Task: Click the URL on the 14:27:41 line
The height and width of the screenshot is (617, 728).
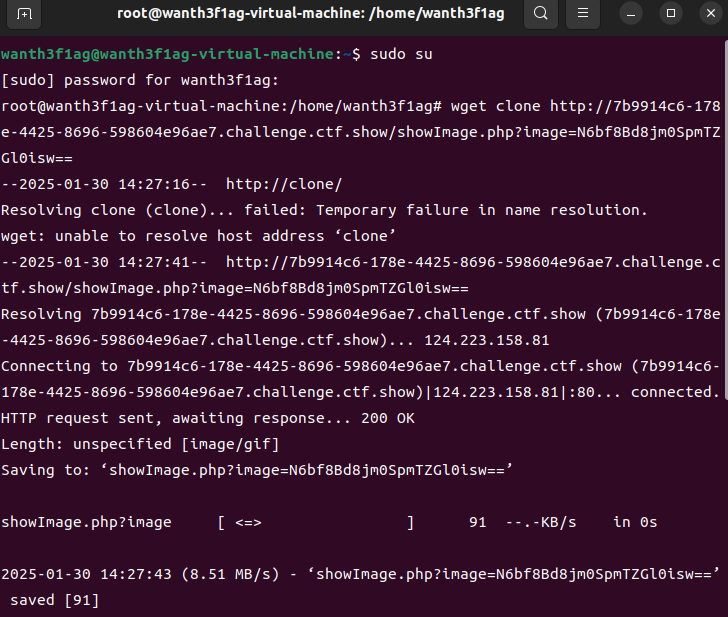Action: click(x=472, y=262)
